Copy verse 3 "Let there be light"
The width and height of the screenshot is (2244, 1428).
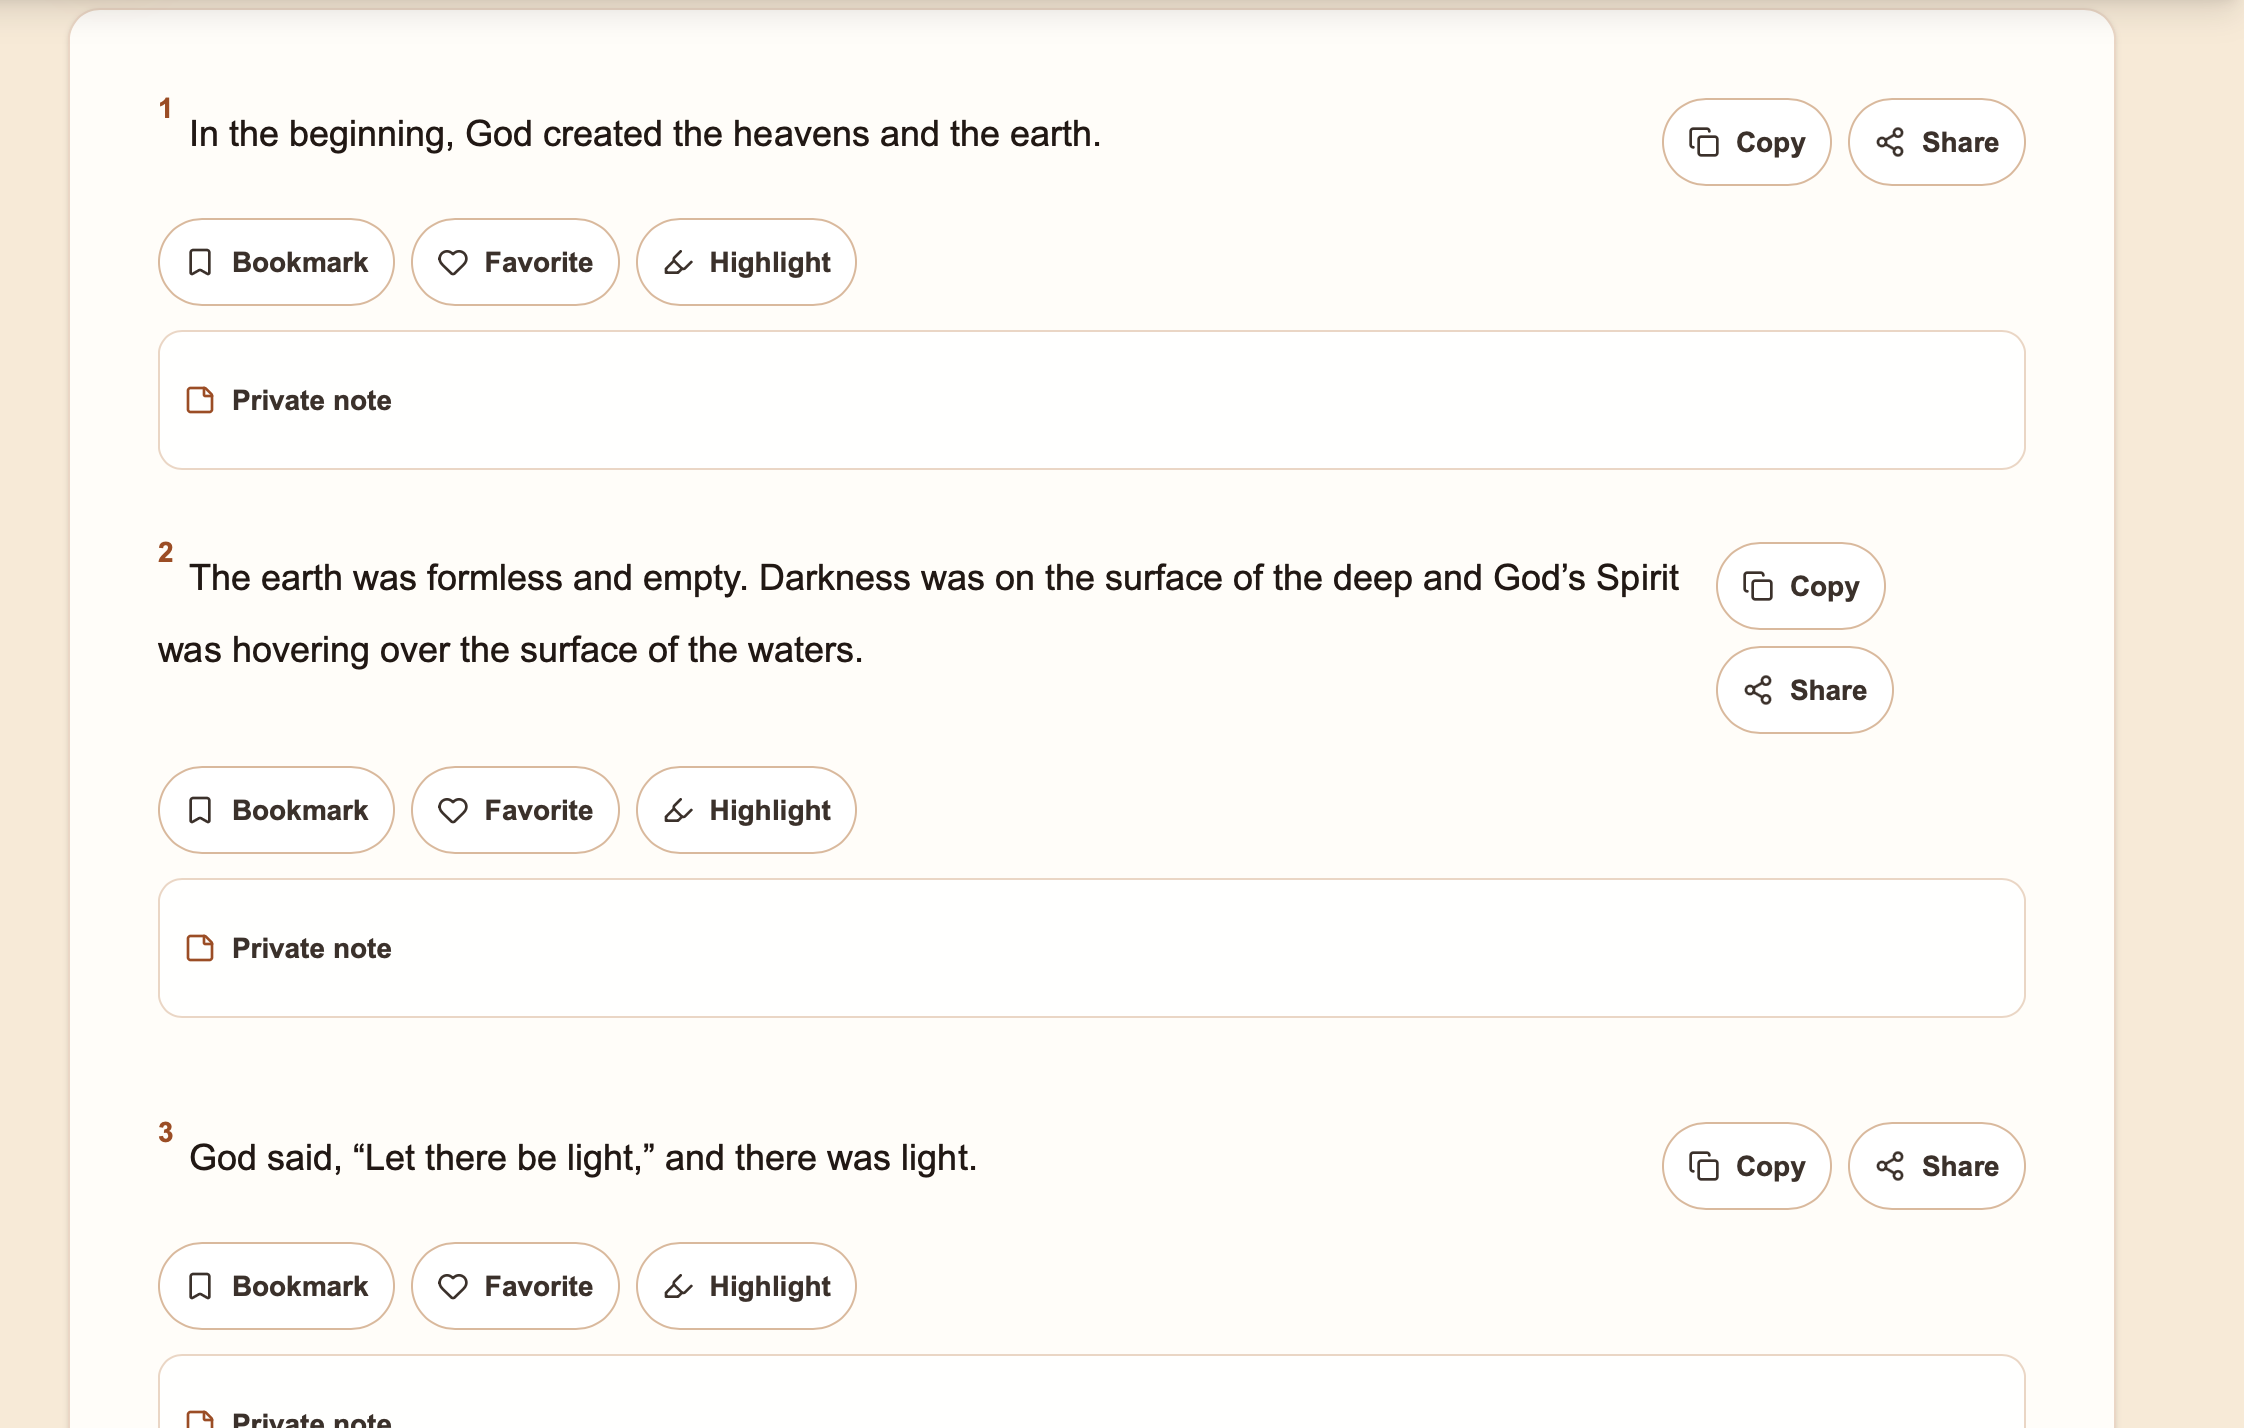1746,1166
